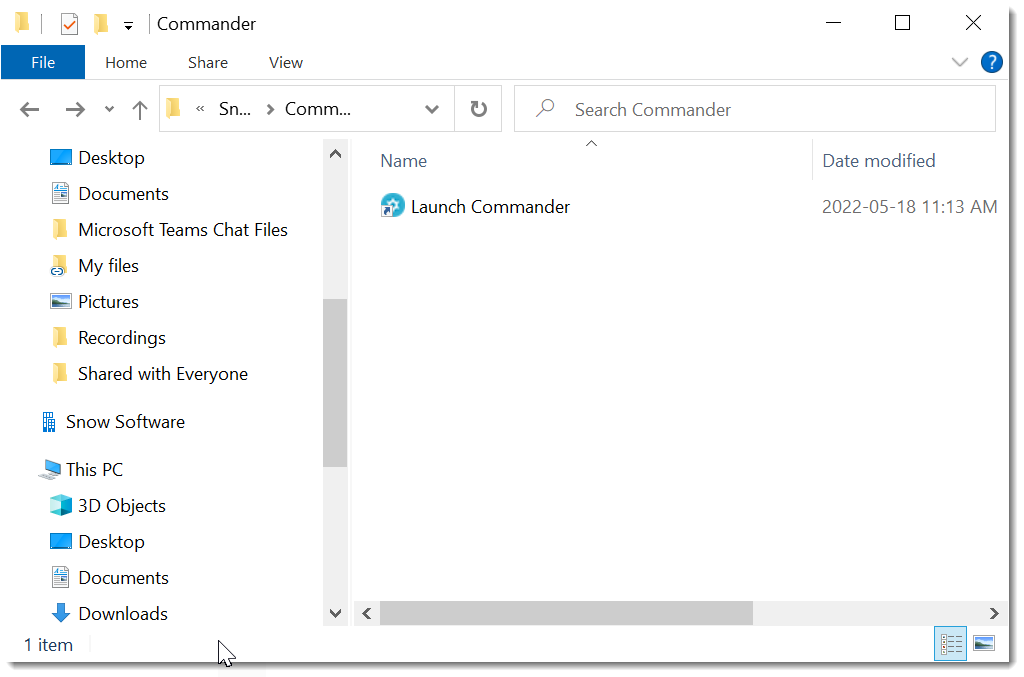Go up one folder level
The height and width of the screenshot is (677, 1024).
pos(140,110)
